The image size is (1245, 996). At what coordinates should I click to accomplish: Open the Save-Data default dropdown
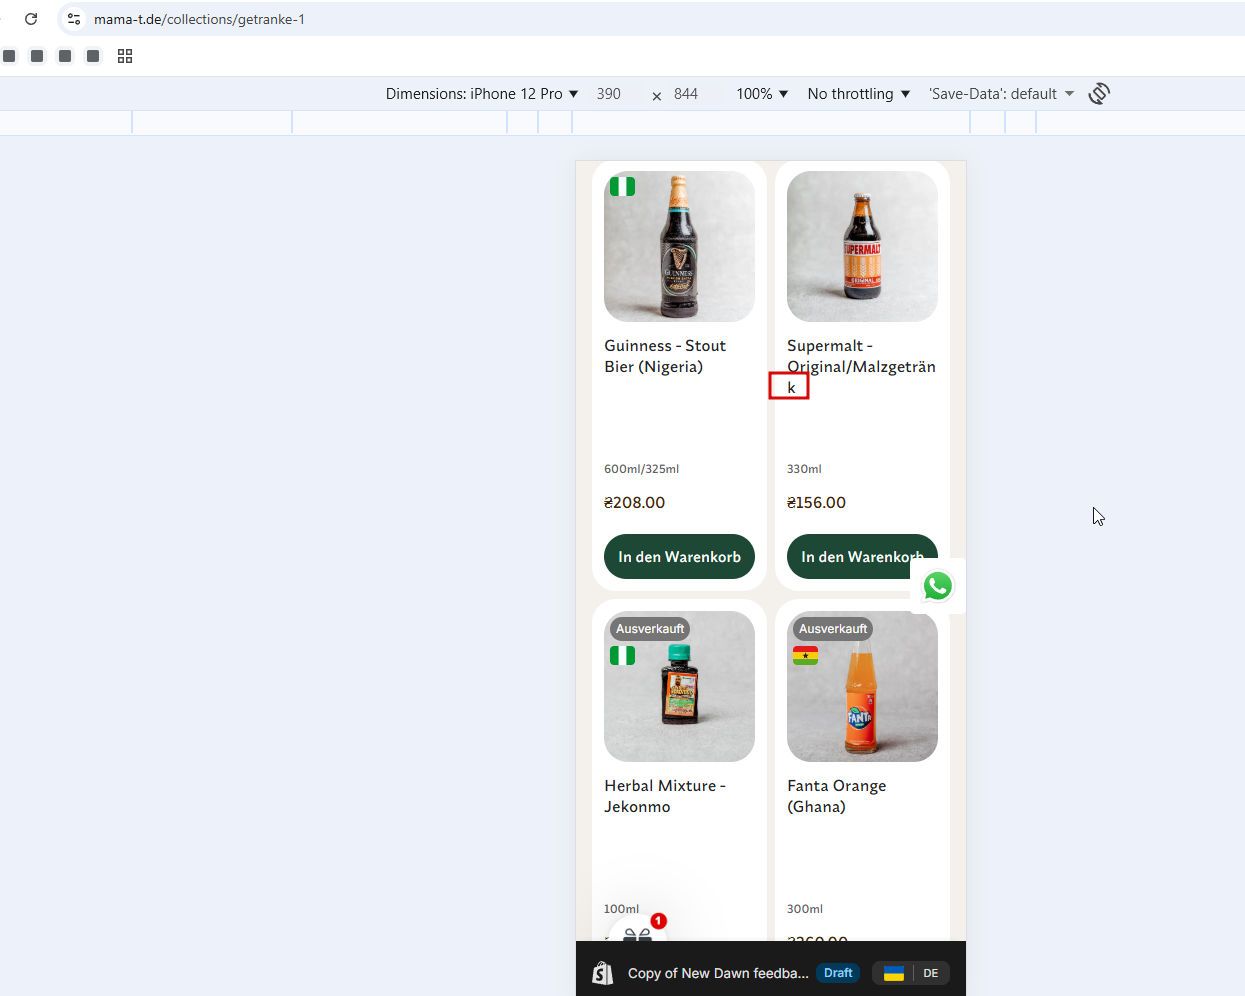(x=1001, y=94)
